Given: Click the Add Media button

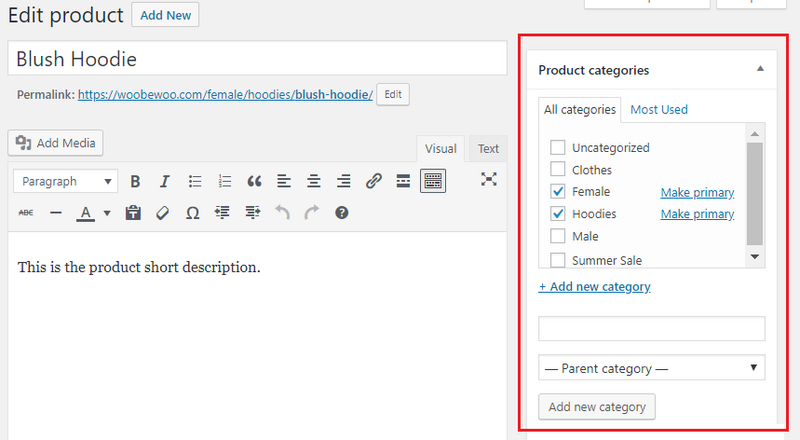Looking at the screenshot, I should coord(56,143).
